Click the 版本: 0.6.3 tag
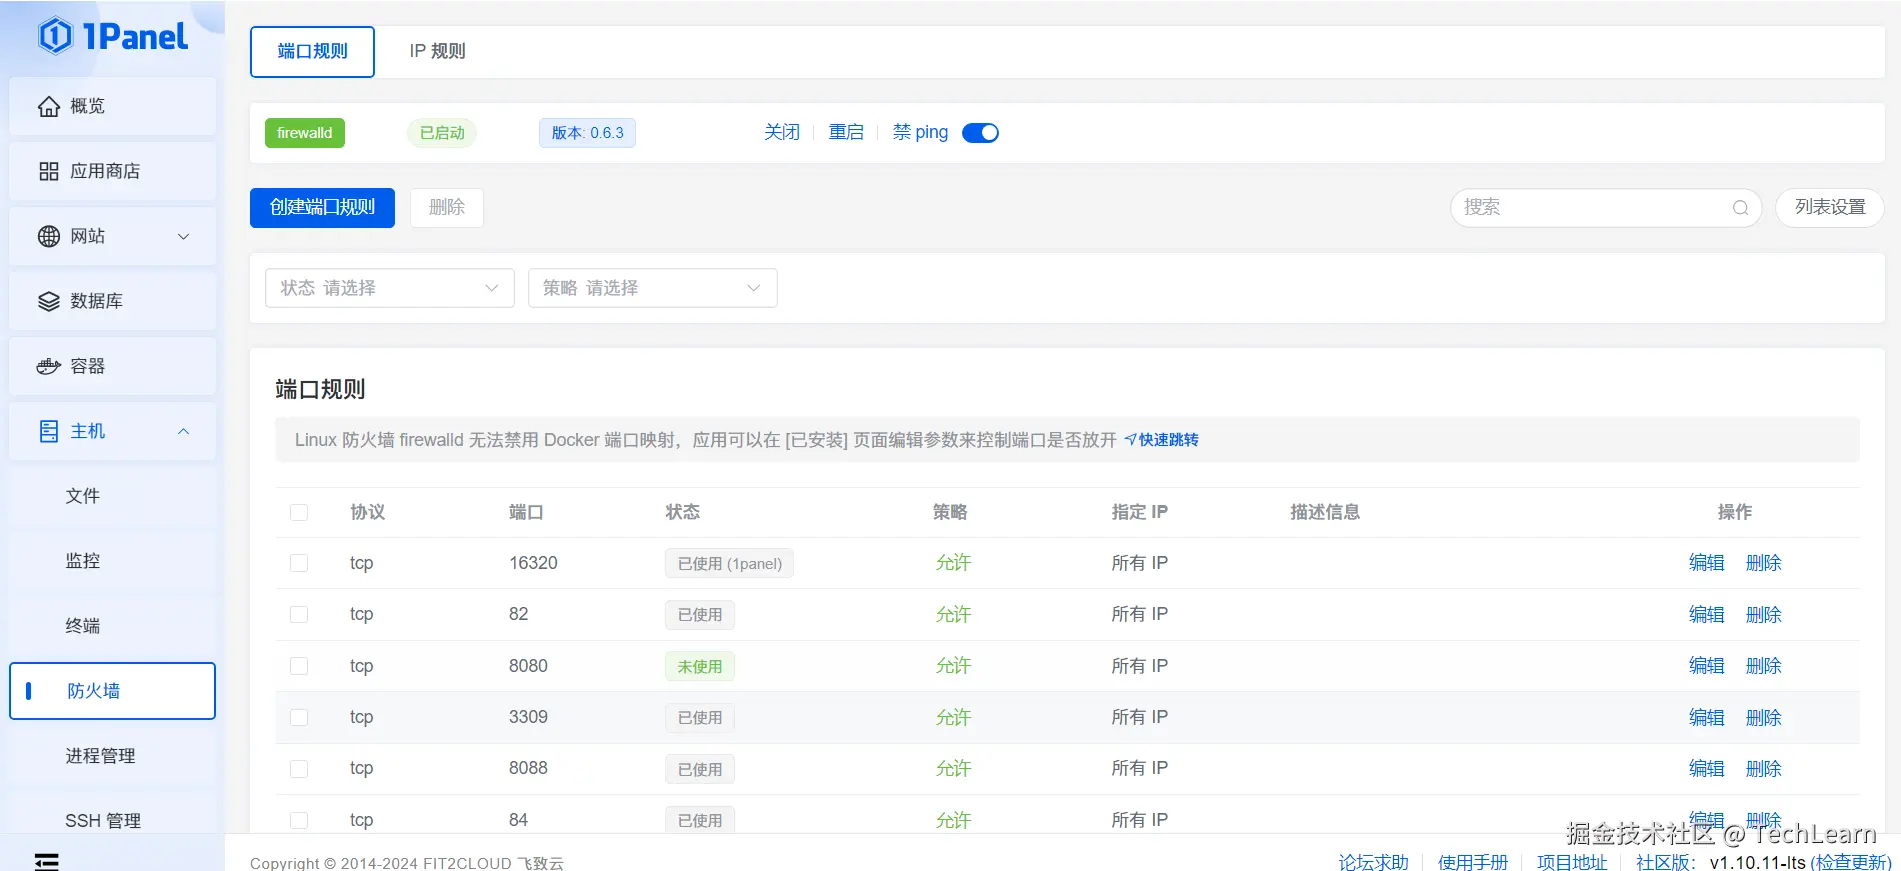This screenshot has width=1901, height=871. click(587, 133)
